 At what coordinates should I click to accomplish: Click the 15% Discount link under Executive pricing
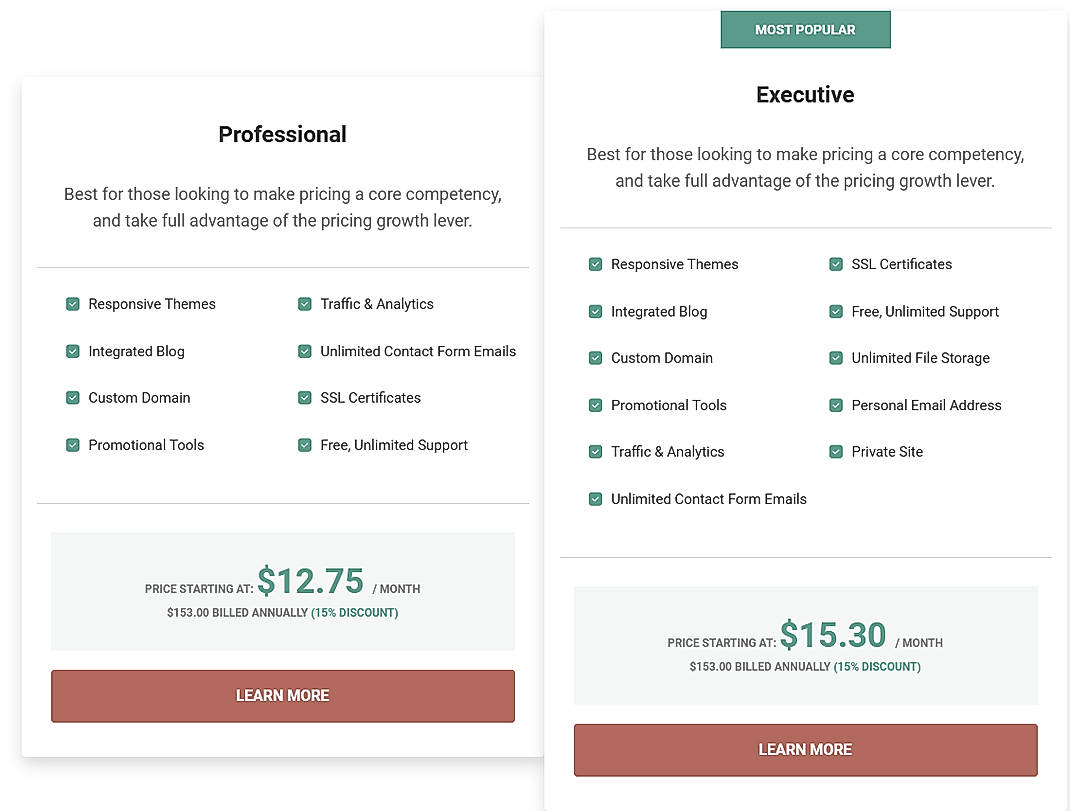[878, 666]
